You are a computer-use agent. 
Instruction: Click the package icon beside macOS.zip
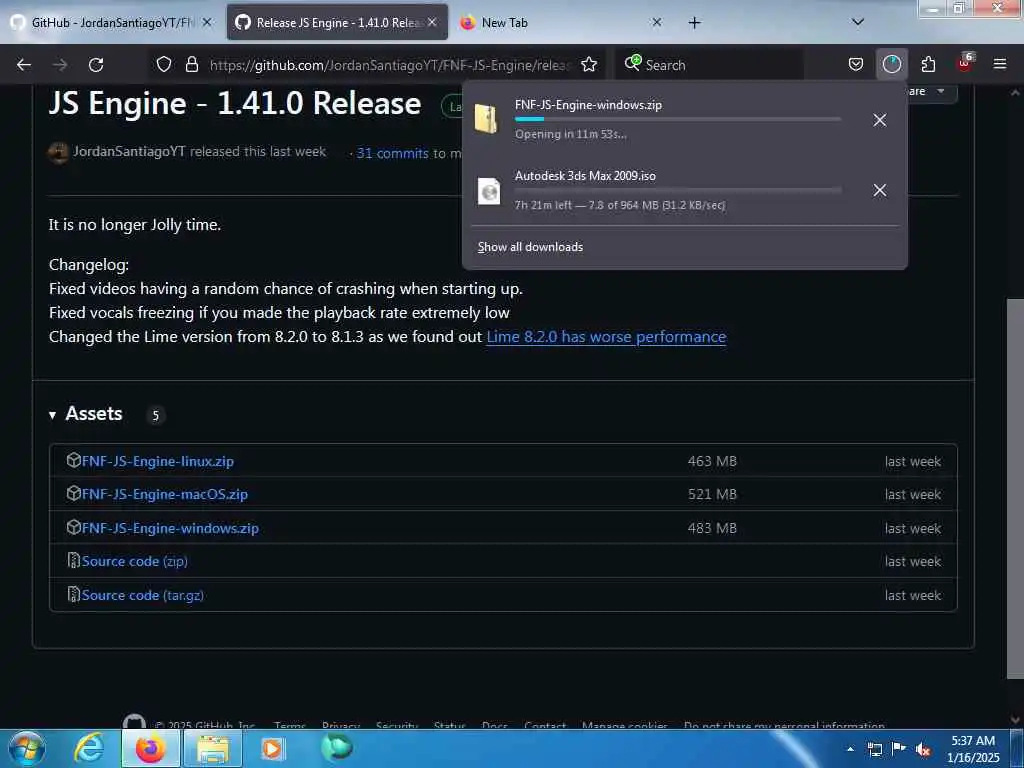[x=74, y=494]
